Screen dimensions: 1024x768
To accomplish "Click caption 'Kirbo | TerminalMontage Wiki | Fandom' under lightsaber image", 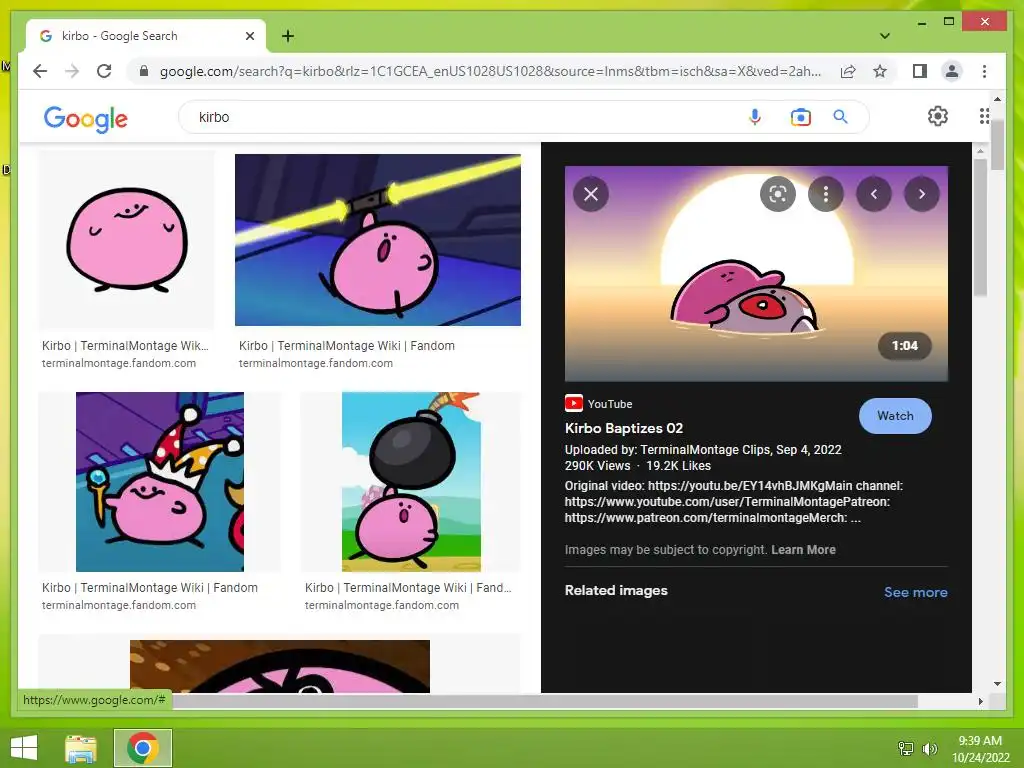I will [x=347, y=345].
